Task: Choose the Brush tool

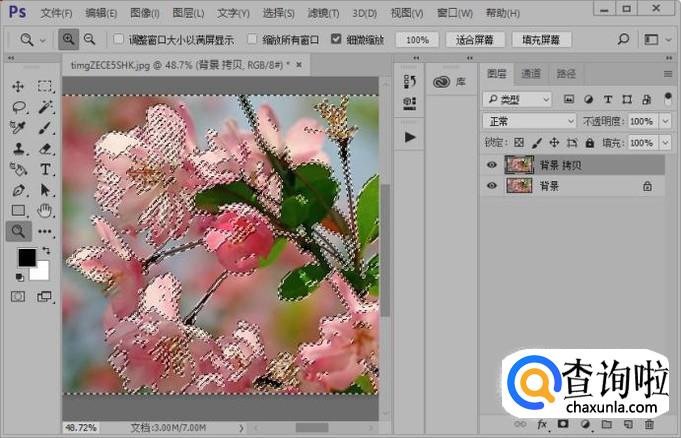Action: point(45,128)
